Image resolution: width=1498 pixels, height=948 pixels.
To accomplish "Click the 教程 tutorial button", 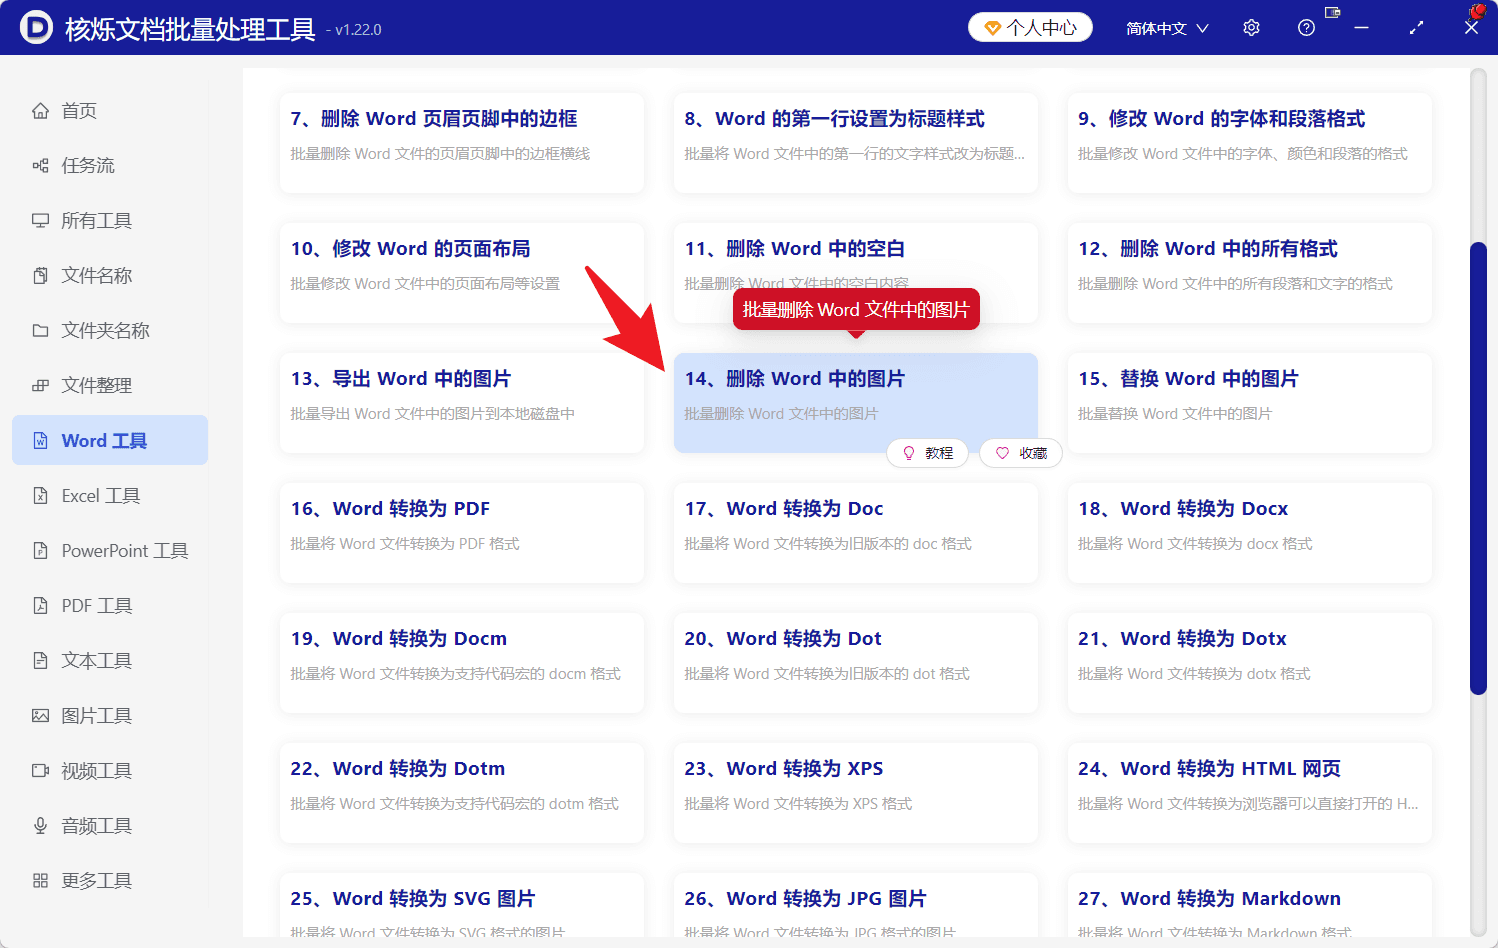I will pyautogui.click(x=927, y=453).
